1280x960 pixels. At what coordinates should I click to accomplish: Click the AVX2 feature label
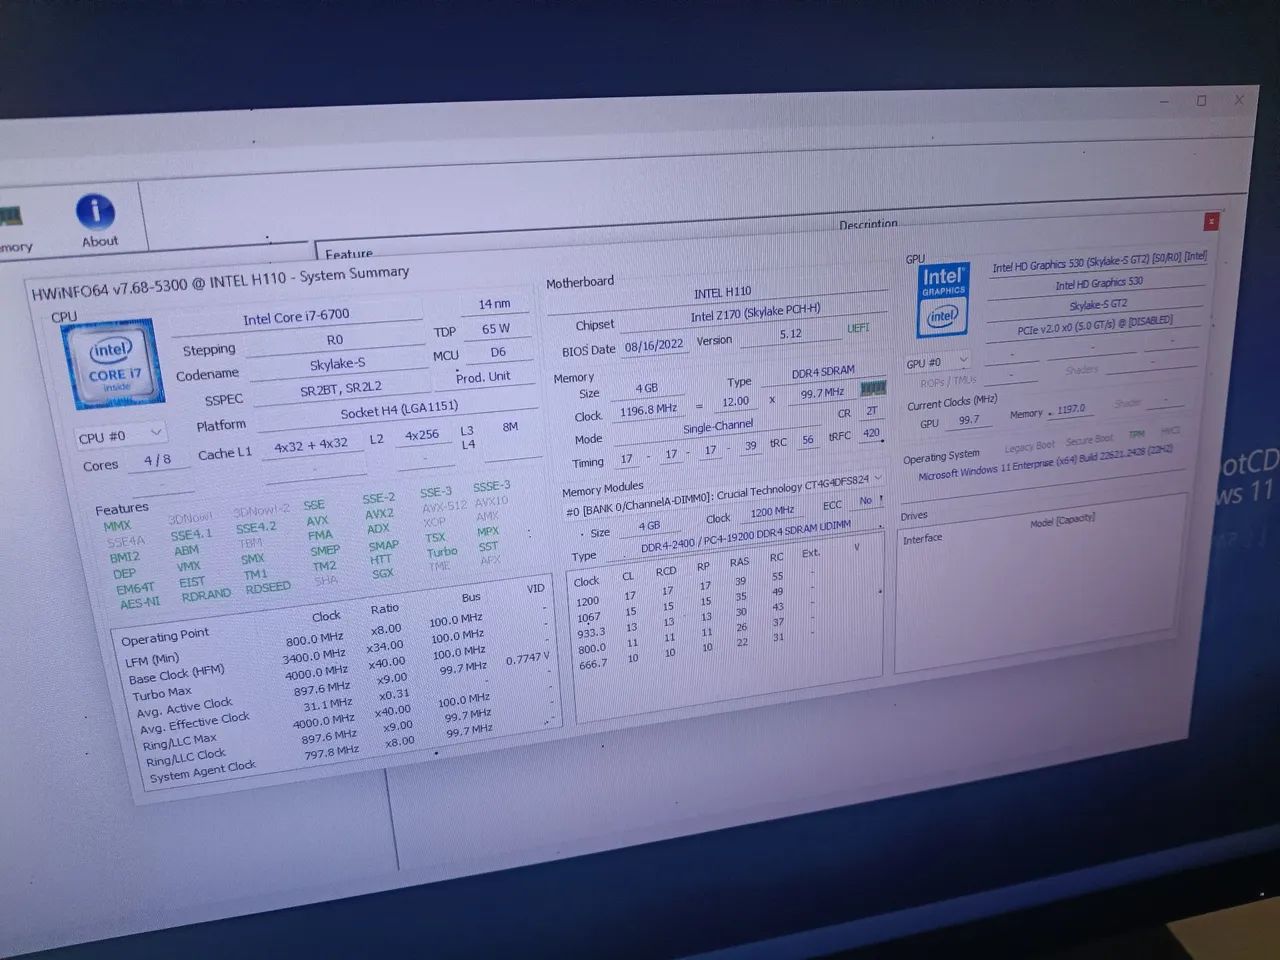click(x=379, y=514)
